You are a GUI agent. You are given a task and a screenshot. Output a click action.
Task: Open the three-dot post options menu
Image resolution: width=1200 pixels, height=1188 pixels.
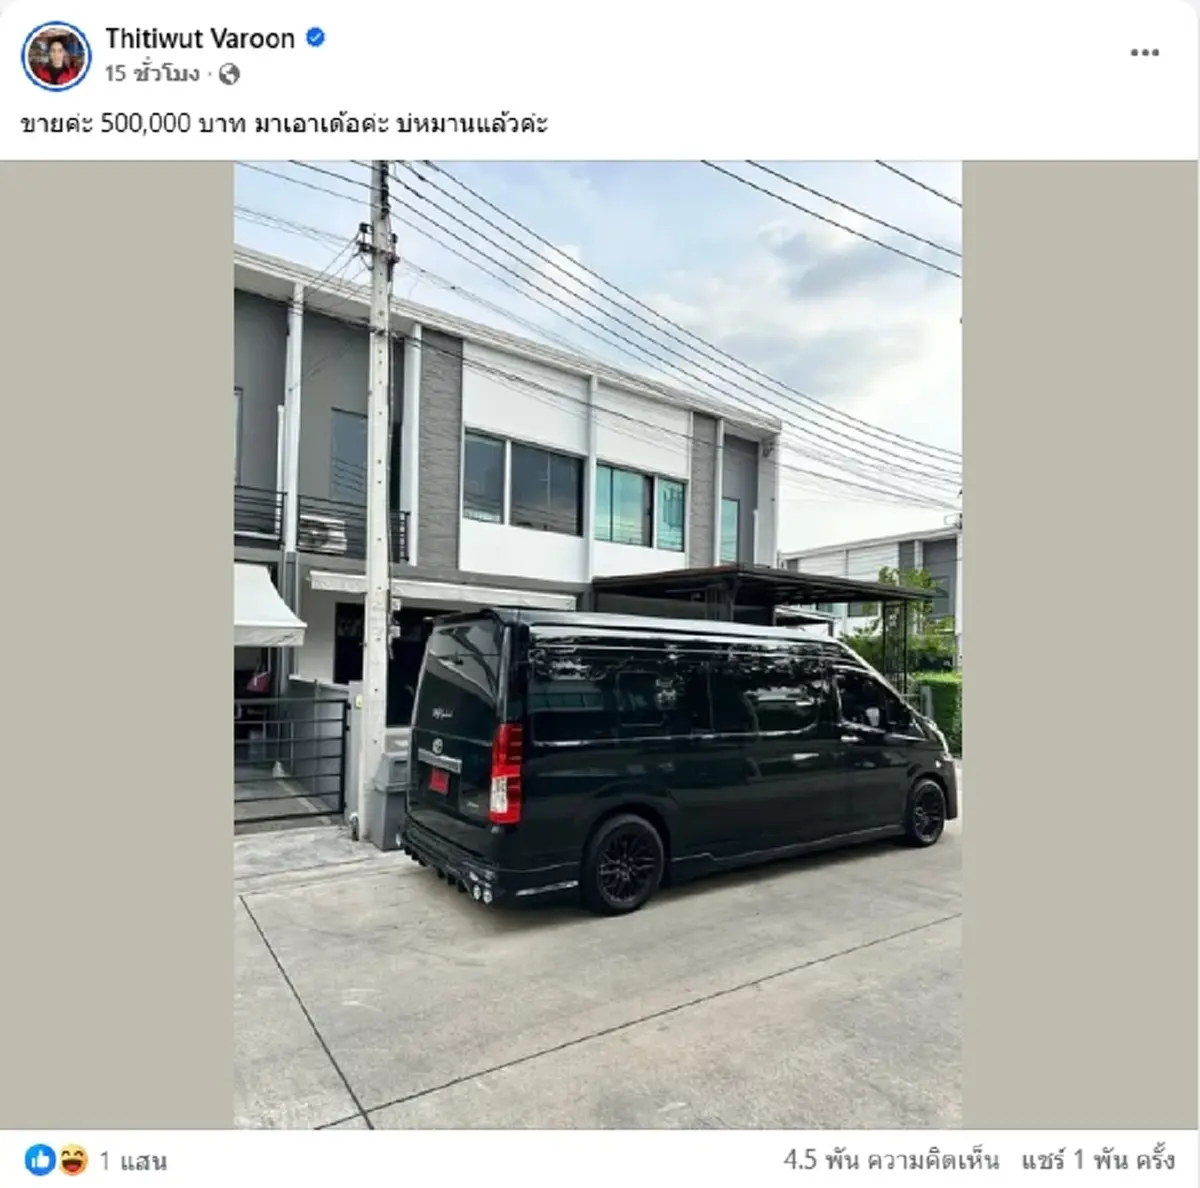click(x=1144, y=53)
